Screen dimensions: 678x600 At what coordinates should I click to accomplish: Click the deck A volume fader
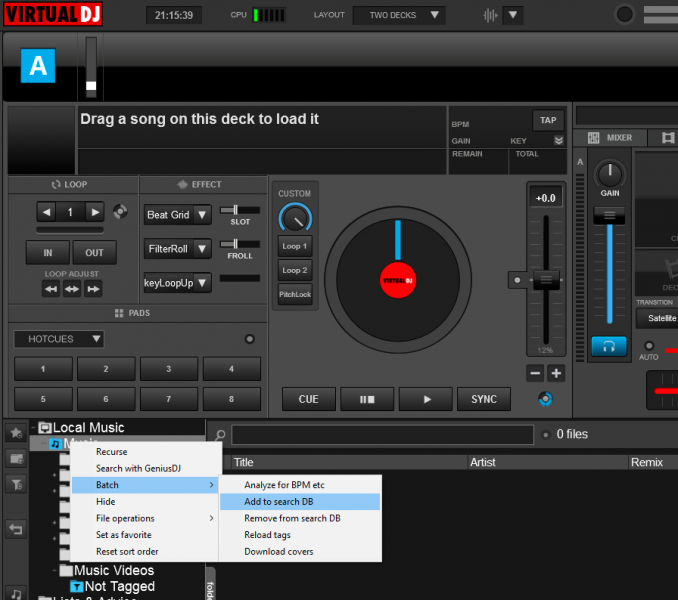click(x=609, y=215)
